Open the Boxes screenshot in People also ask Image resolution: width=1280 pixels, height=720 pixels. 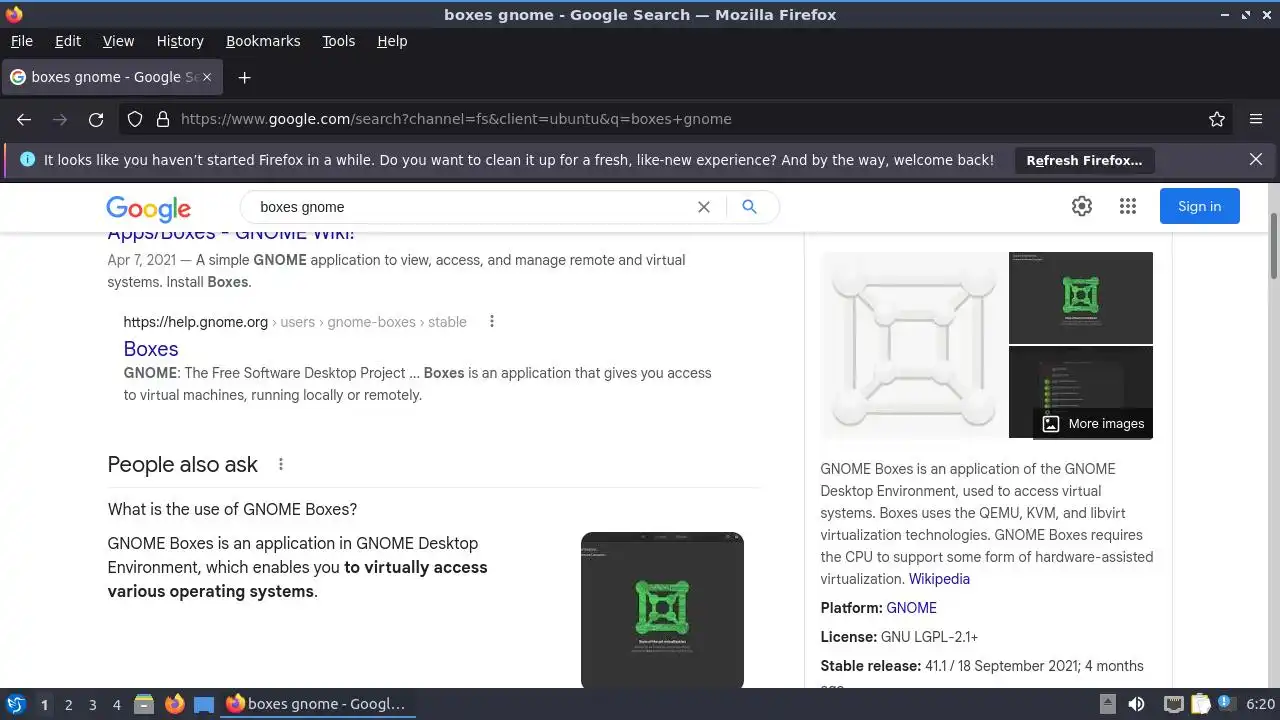(662, 609)
